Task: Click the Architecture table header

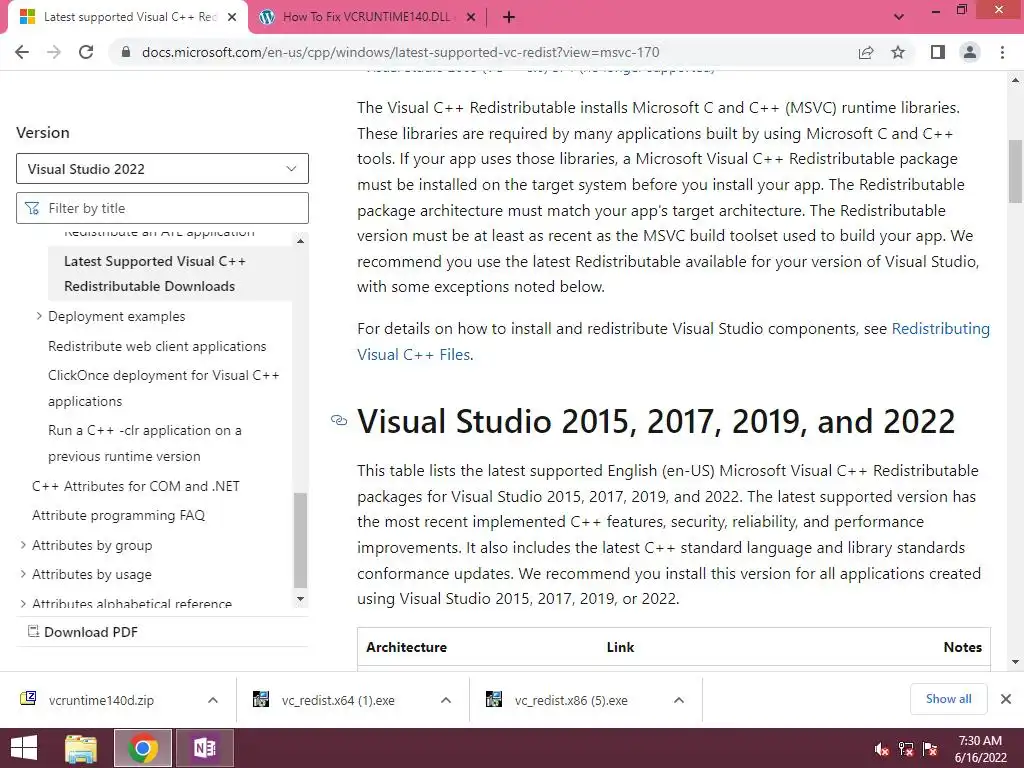Action: 406,647
